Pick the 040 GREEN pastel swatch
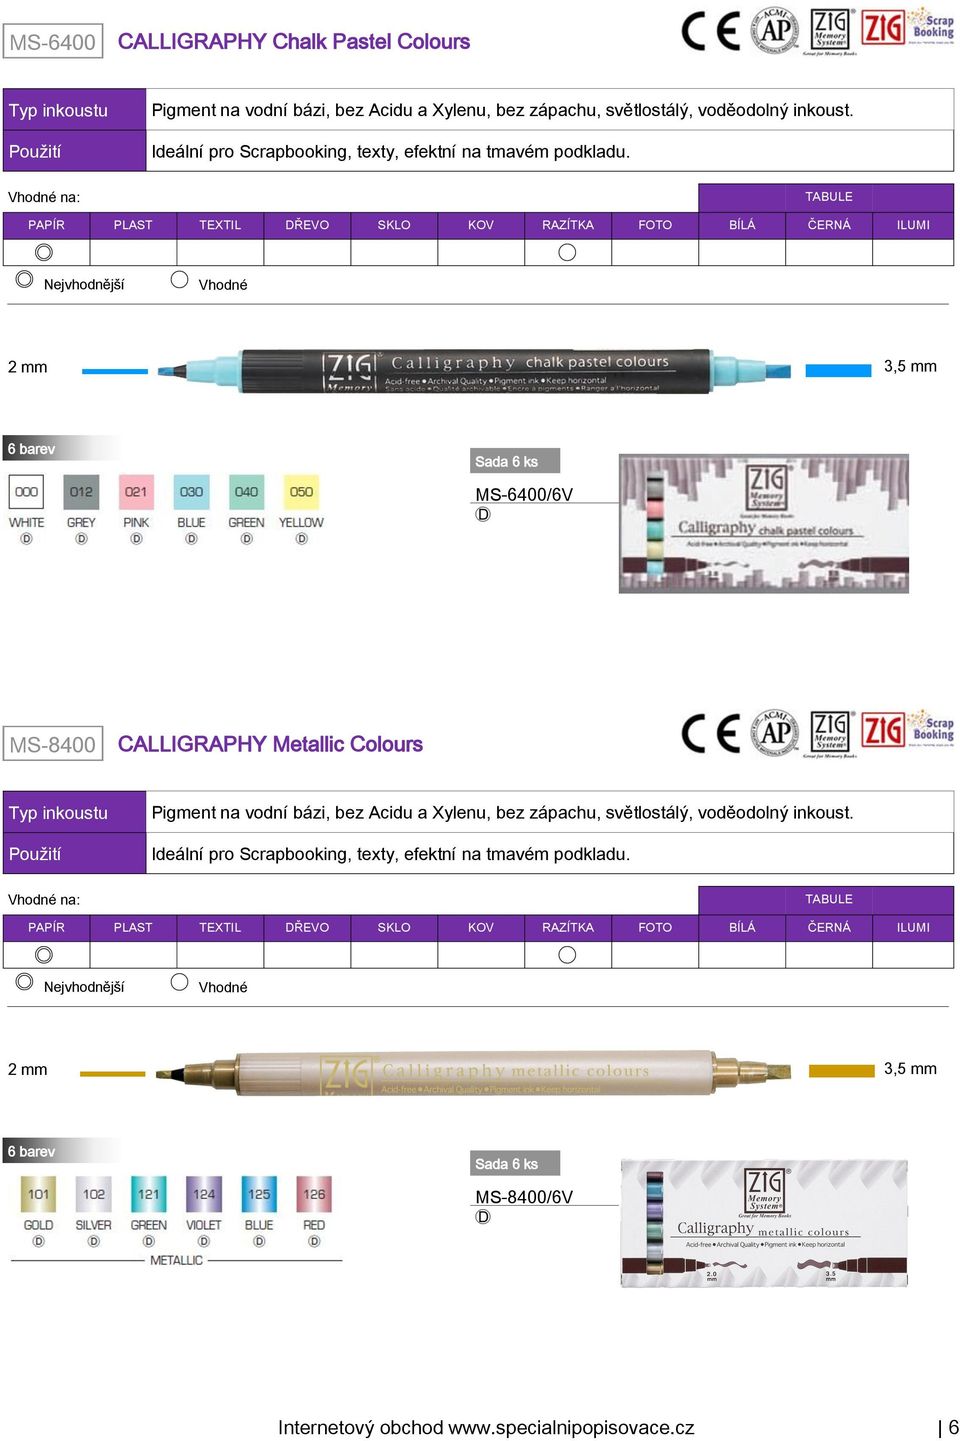 pos(246,491)
